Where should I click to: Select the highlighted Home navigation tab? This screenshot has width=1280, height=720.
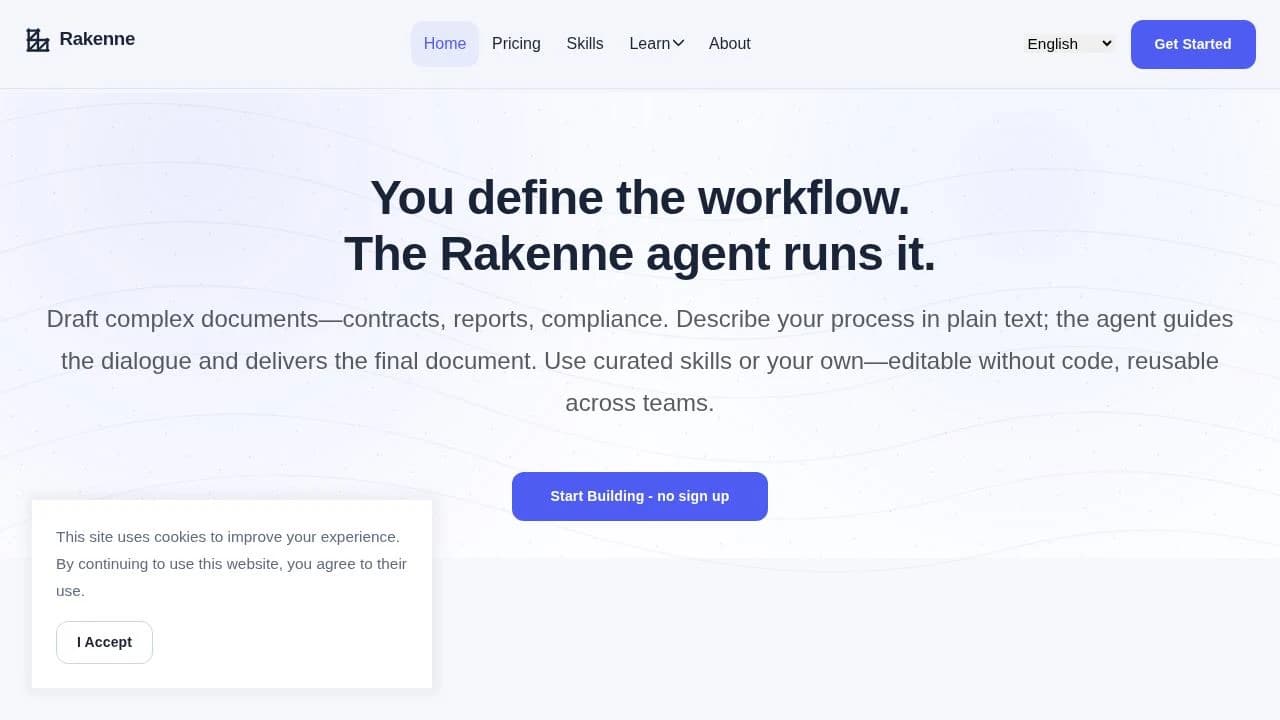tap(444, 43)
